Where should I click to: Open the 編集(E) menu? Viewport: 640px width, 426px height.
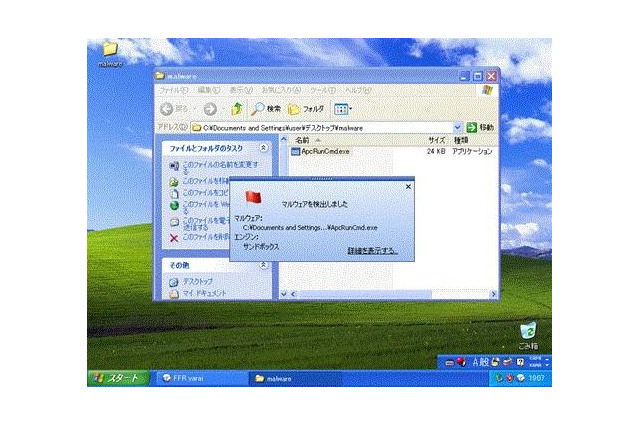pos(209,90)
